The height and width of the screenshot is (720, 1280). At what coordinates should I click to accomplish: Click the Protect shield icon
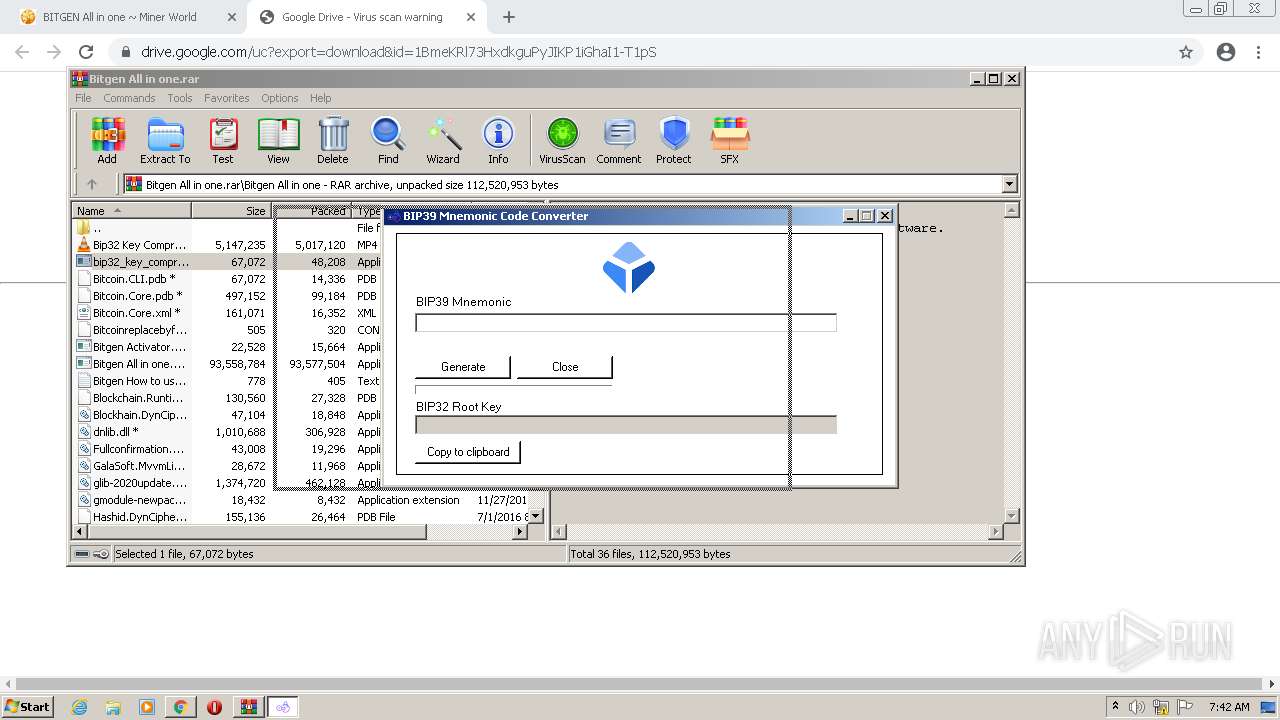674,140
